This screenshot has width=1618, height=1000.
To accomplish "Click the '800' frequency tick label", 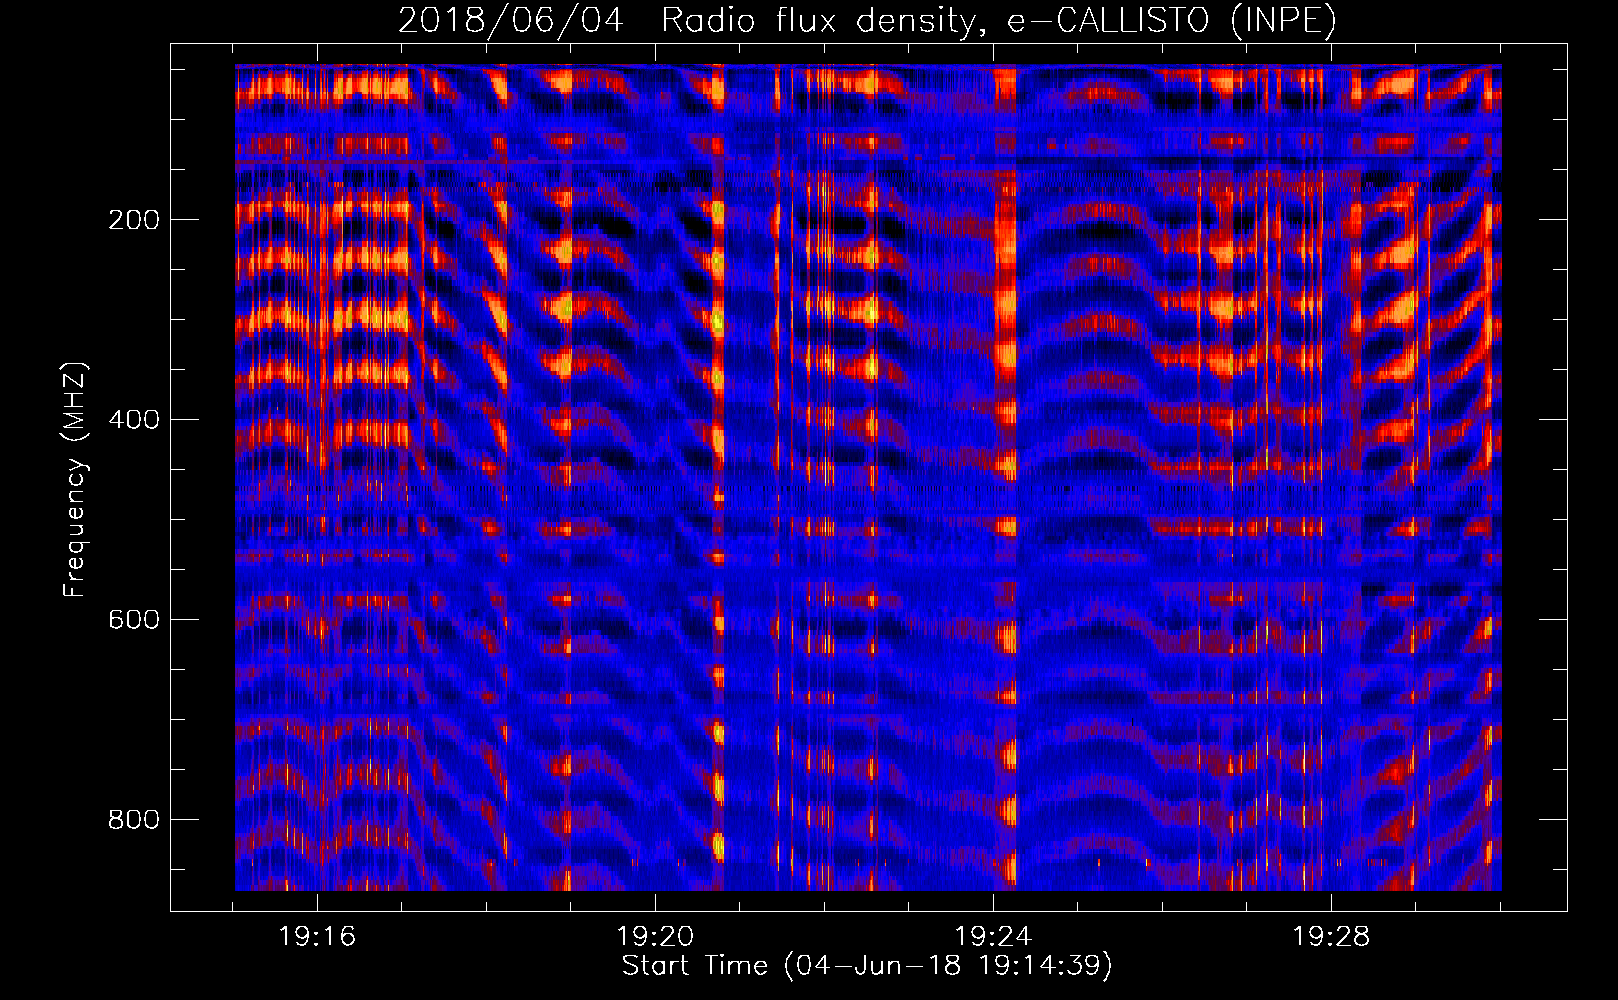I will pyautogui.click(x=133, y=820).
